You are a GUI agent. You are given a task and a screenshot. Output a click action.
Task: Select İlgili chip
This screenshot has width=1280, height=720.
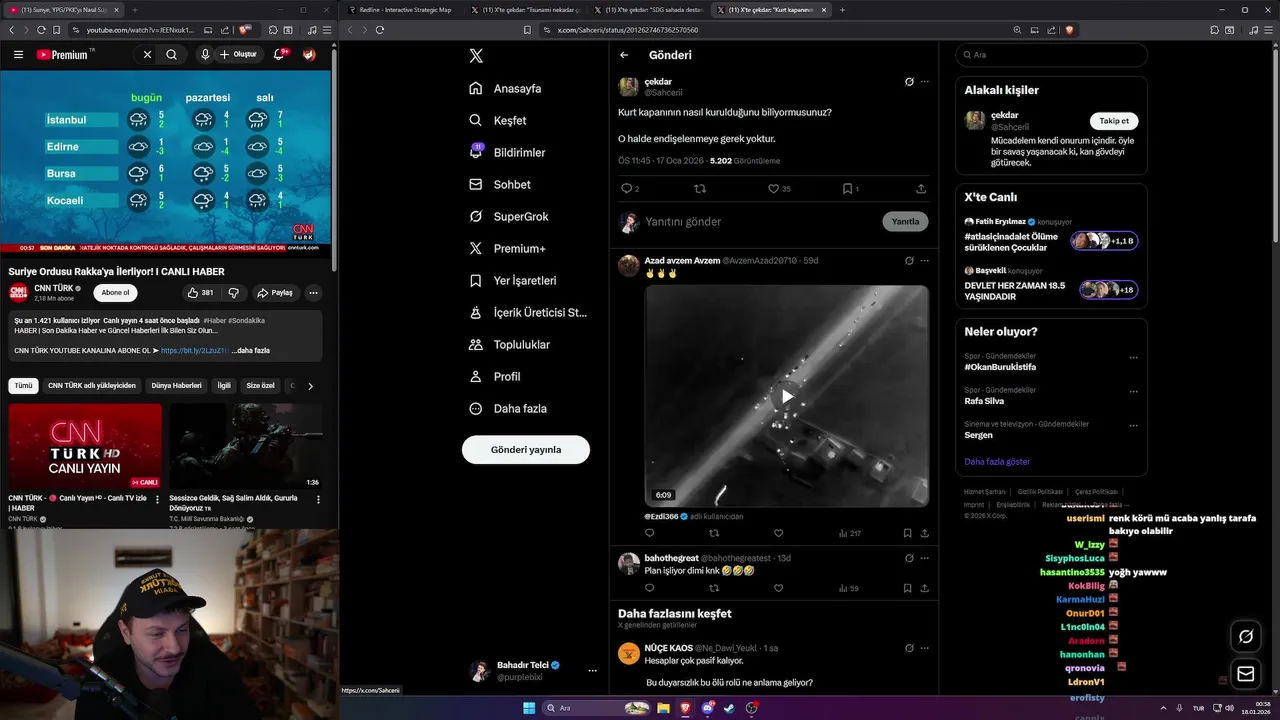coord(224,385)
